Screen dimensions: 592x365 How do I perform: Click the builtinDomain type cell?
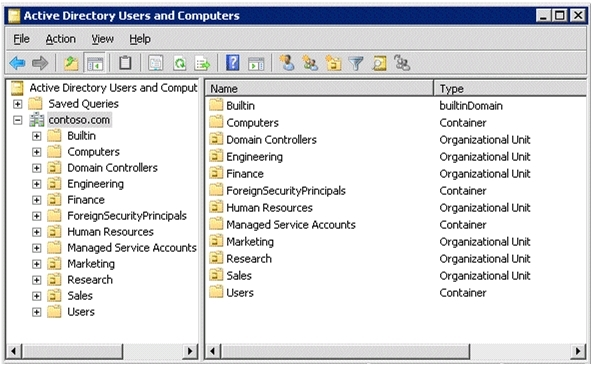click(x=471, y=106)
